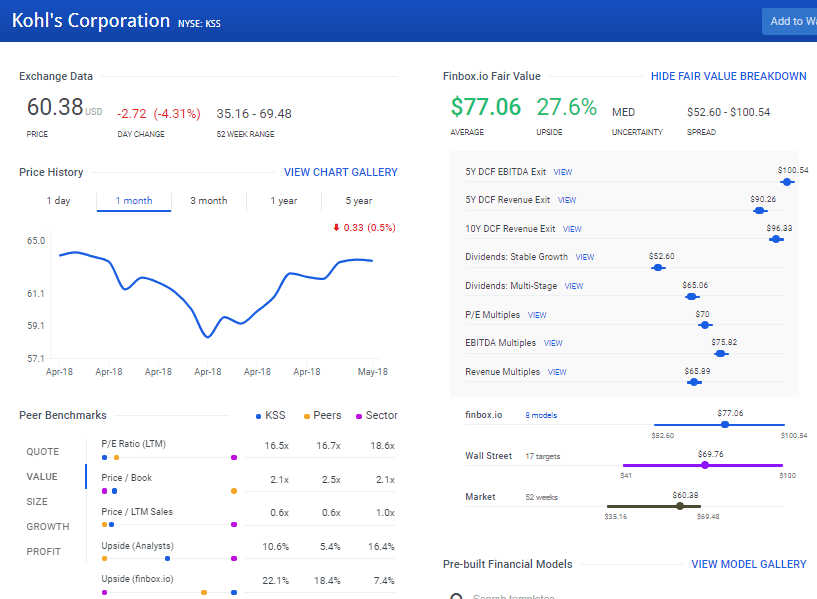Click the 5Y DCF EBITDA Exit value dot

[x=787, y=182]
